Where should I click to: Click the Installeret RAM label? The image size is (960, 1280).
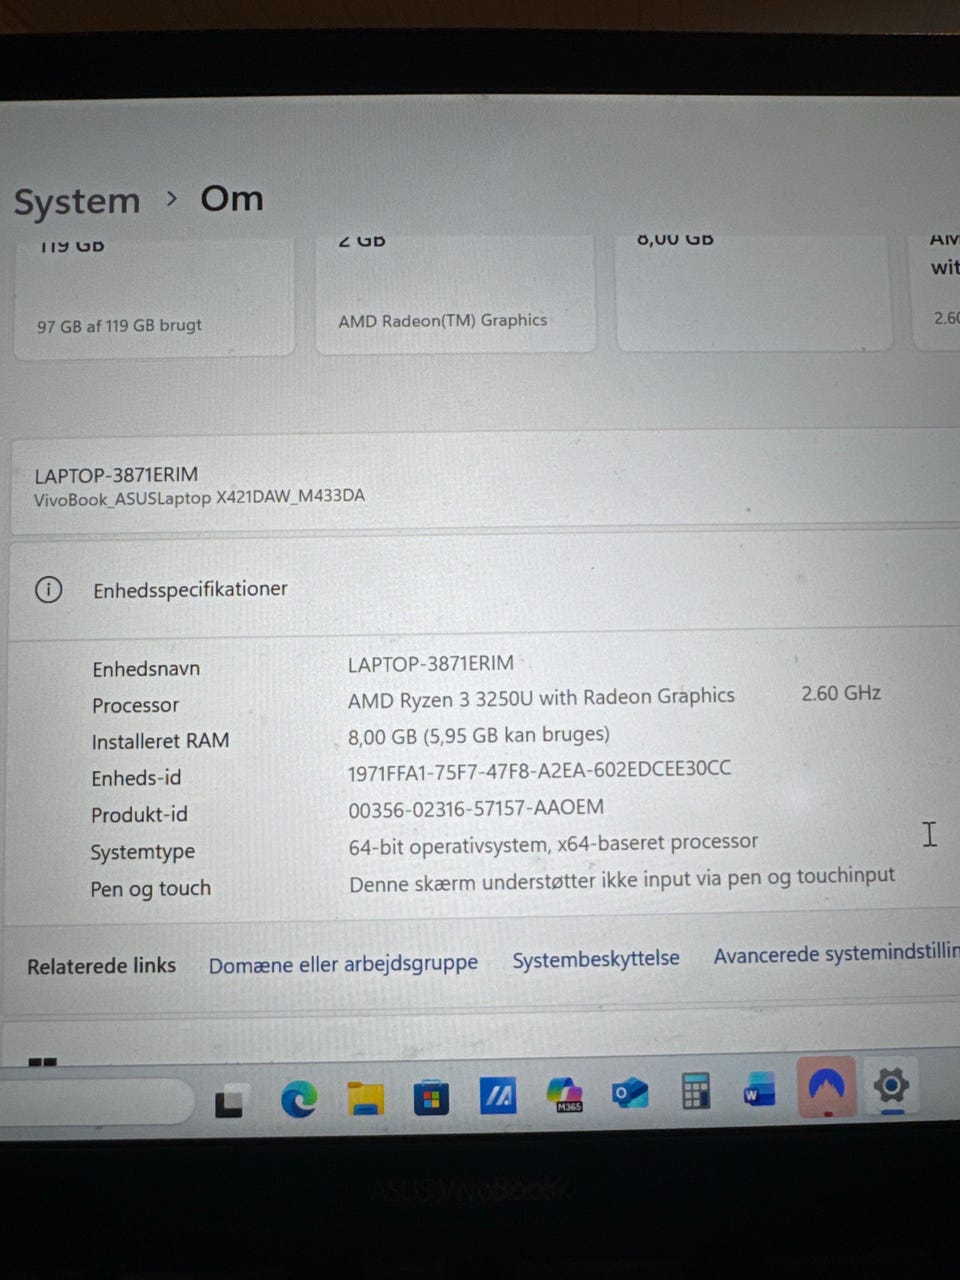(160, 741)
